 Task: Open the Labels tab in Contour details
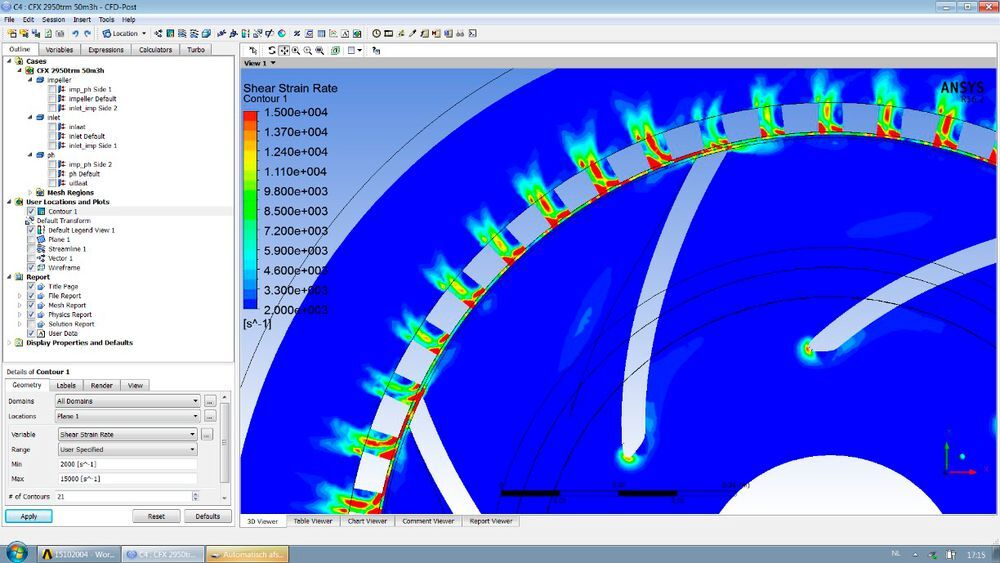pos(66,385)
